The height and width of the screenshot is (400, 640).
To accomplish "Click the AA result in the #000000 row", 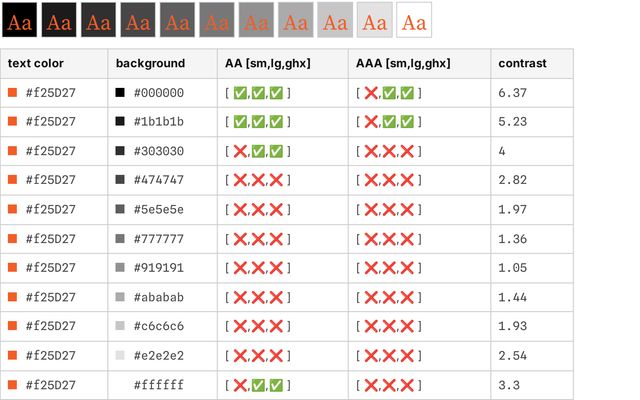I will coord(259,93).
